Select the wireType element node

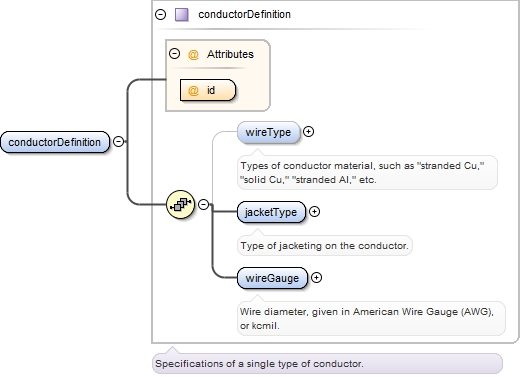(x=269, y=132)
